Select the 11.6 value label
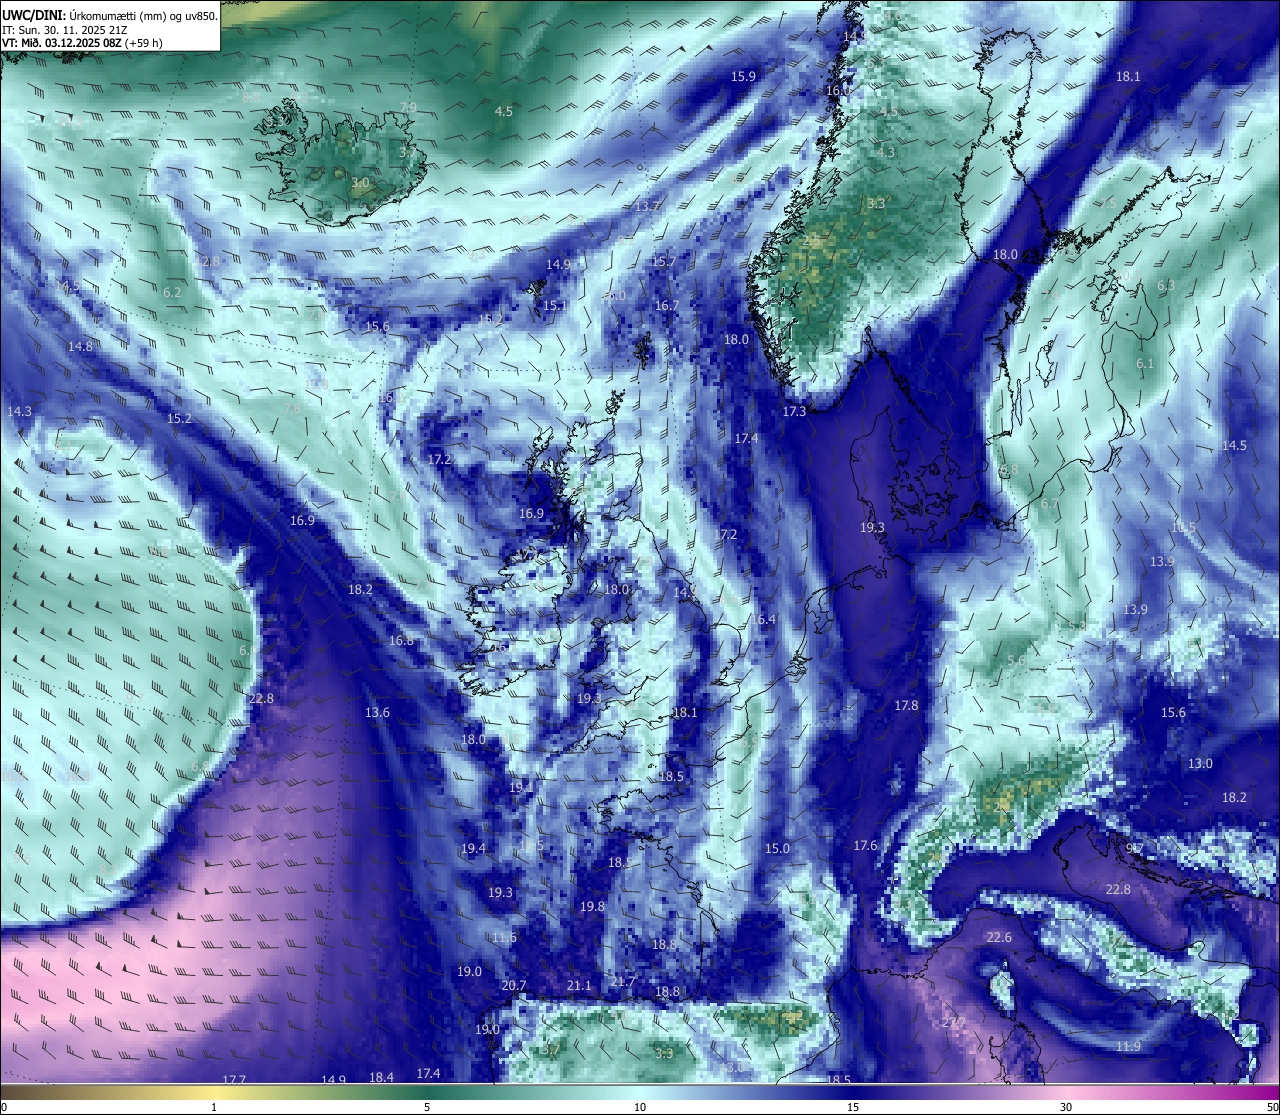1280x1115 pixels. point(504,937)
